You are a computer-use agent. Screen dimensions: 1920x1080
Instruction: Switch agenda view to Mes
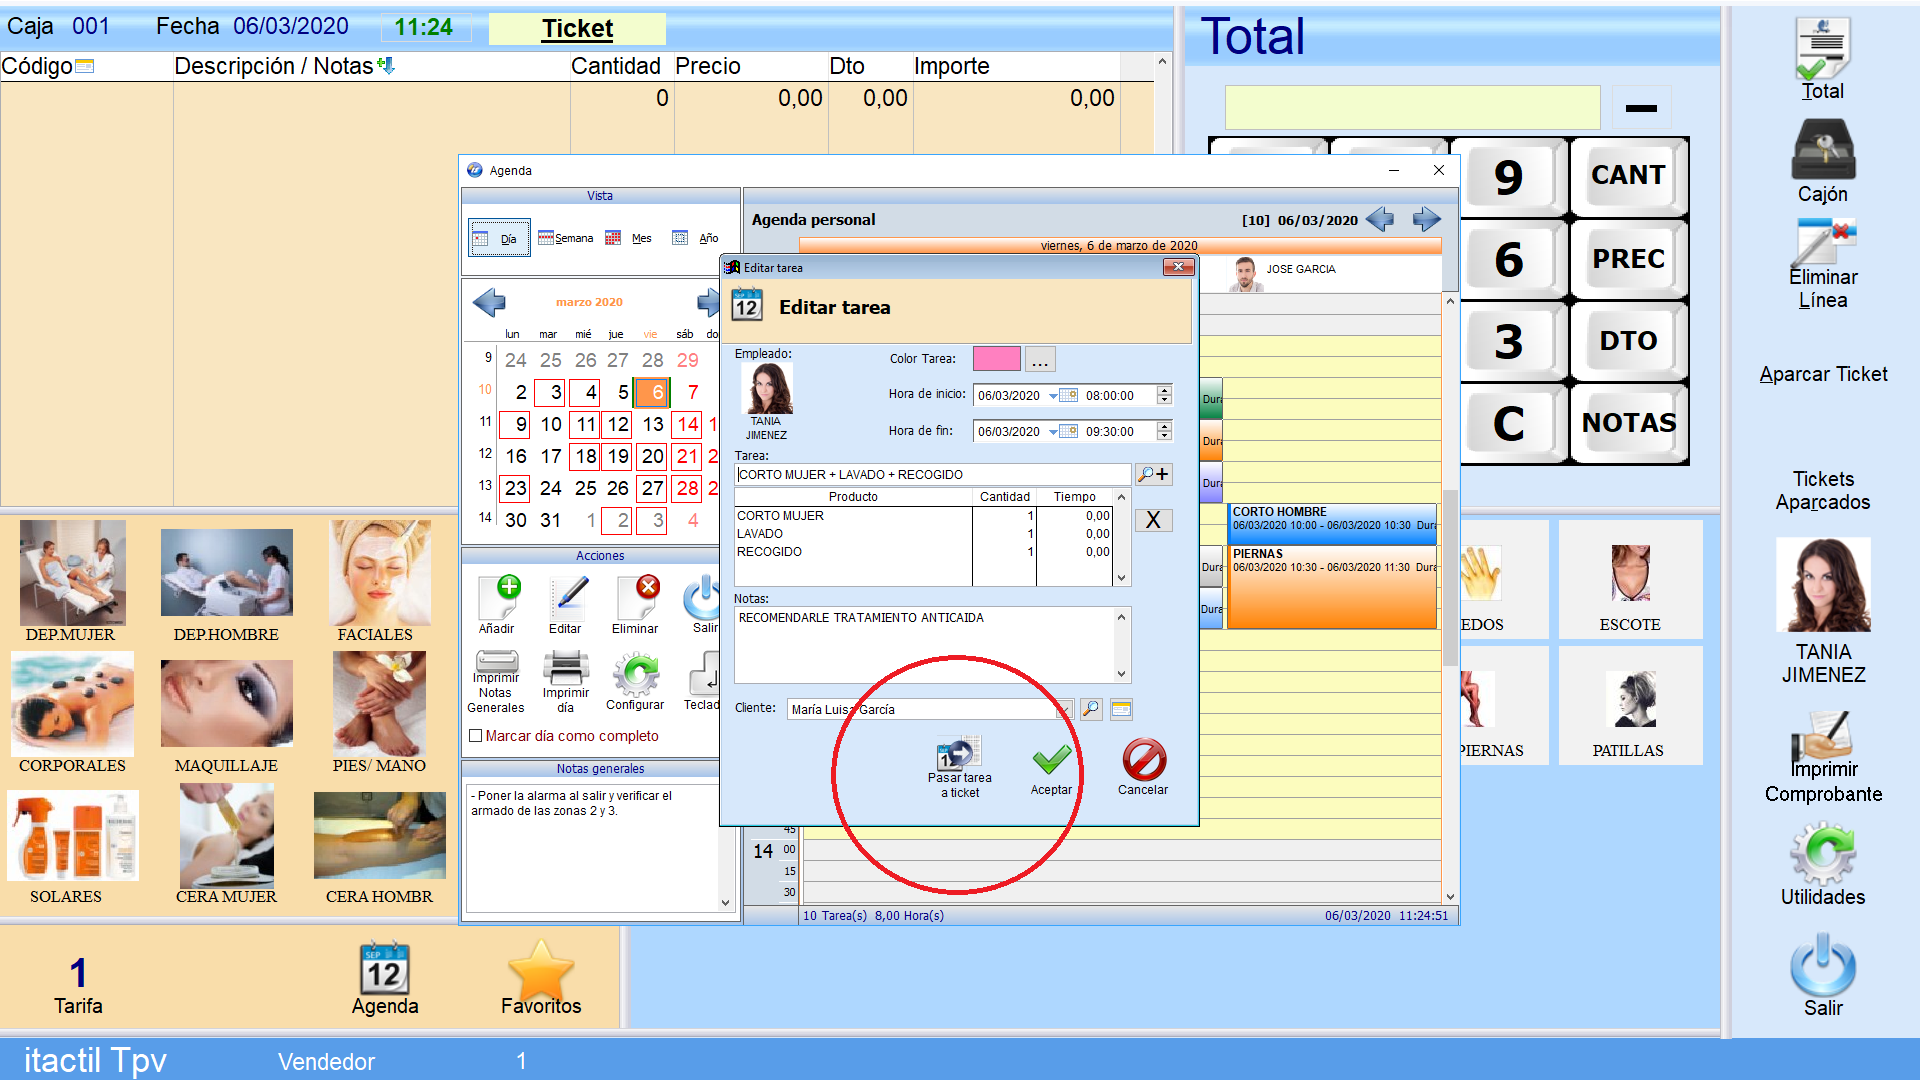coord(629,238)
